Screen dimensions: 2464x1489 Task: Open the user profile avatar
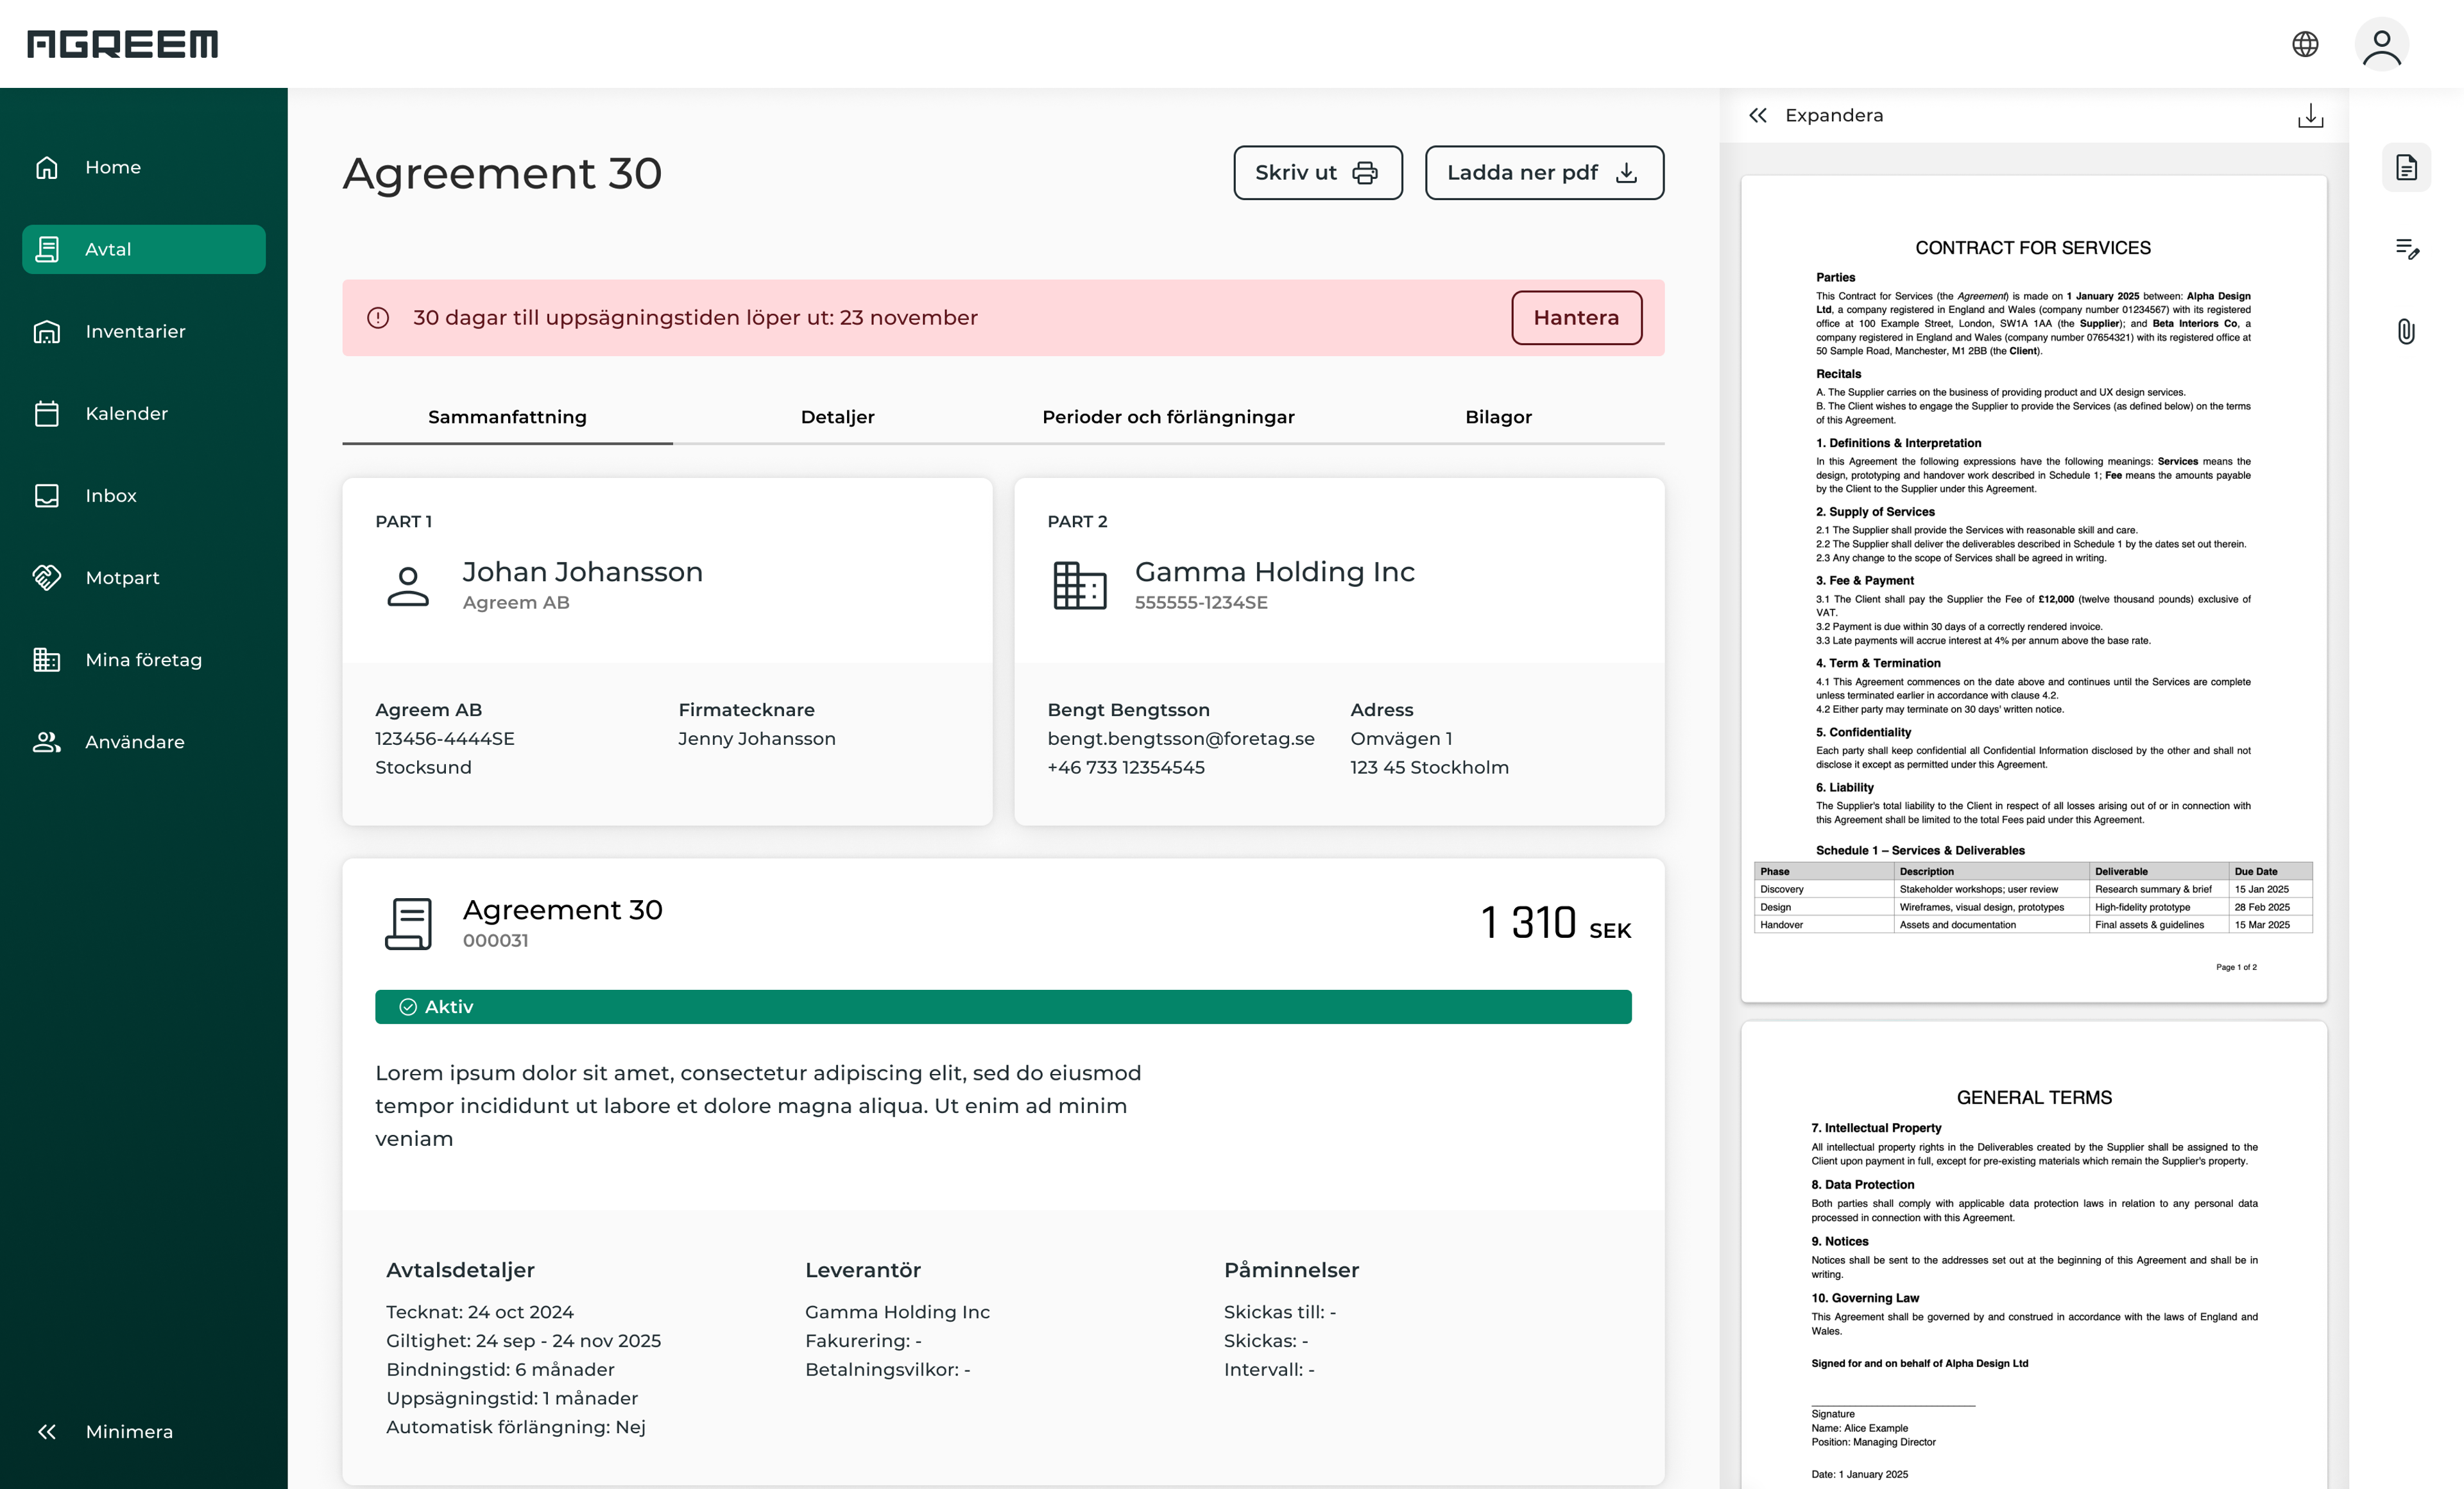[x=2381, y=45]
